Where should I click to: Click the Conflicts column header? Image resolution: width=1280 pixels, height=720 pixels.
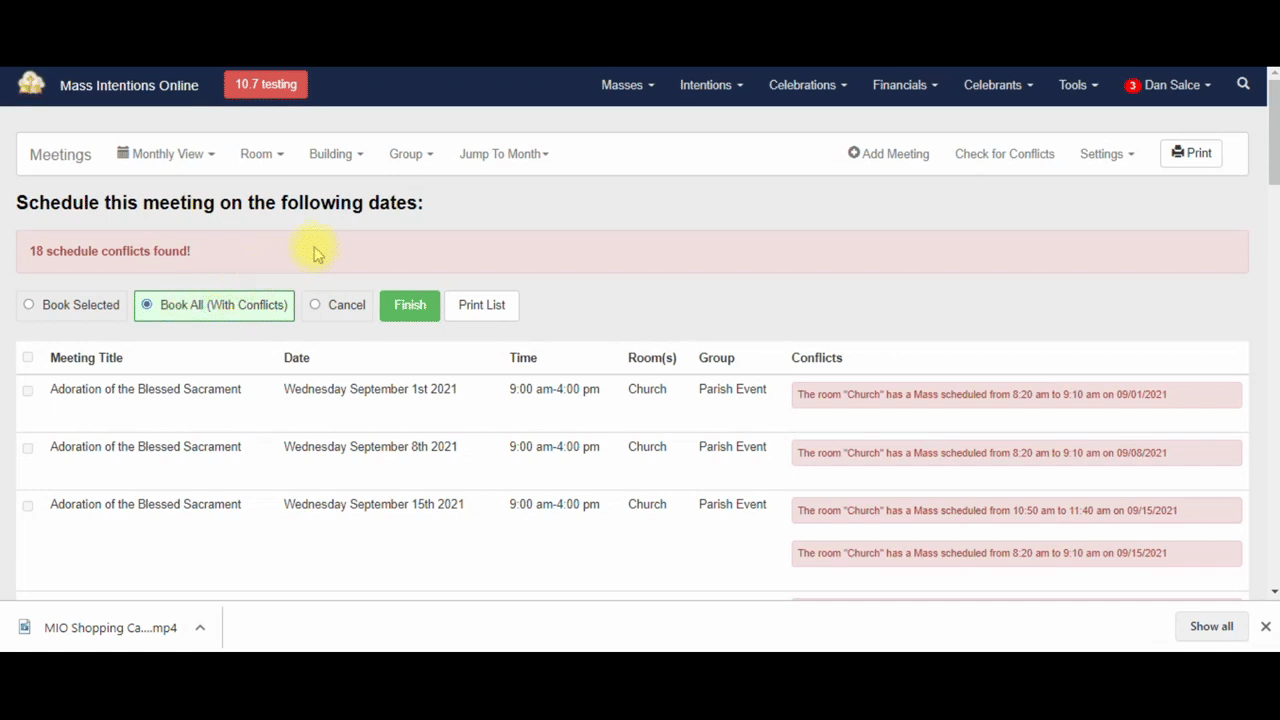(x=817, y=357)
